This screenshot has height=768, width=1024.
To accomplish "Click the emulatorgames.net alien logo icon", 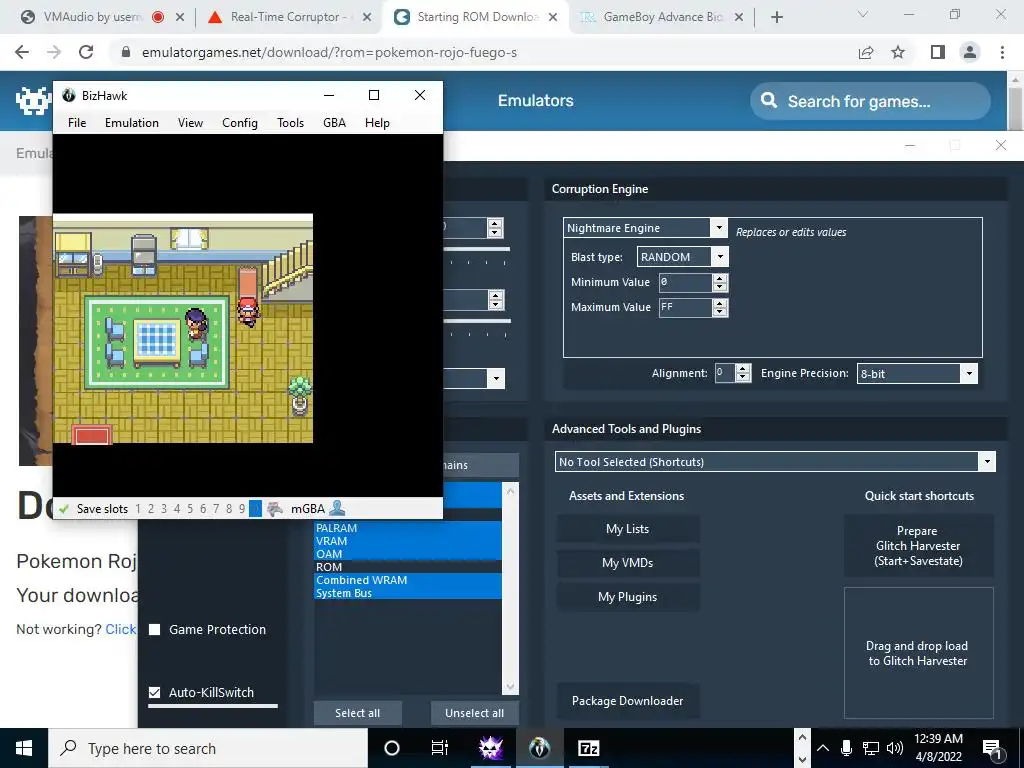I will [33, 100].
